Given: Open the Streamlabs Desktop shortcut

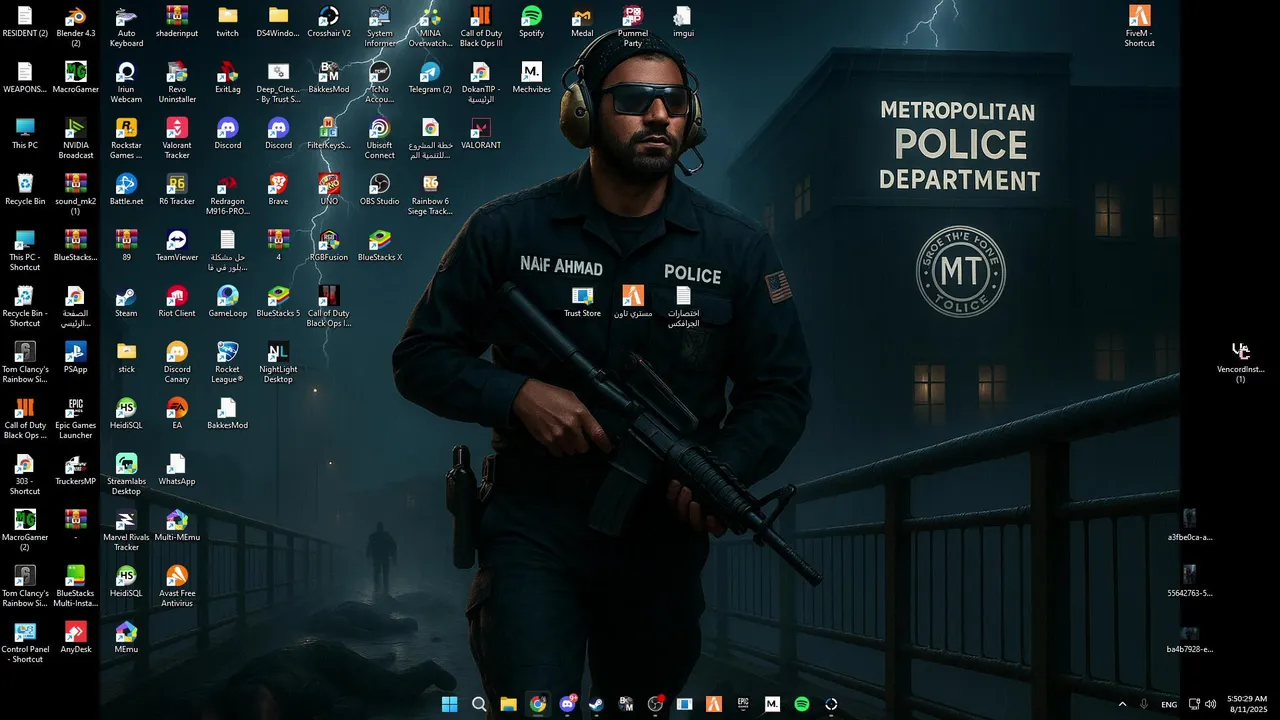Looking at the screenshot, I should point(126,475).
